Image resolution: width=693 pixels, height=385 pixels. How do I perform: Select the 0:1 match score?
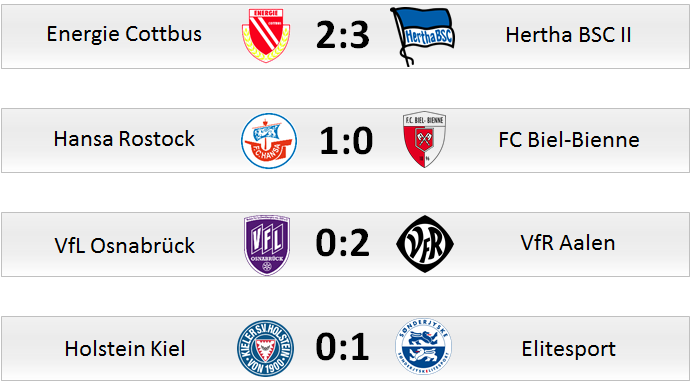(342, 347)
